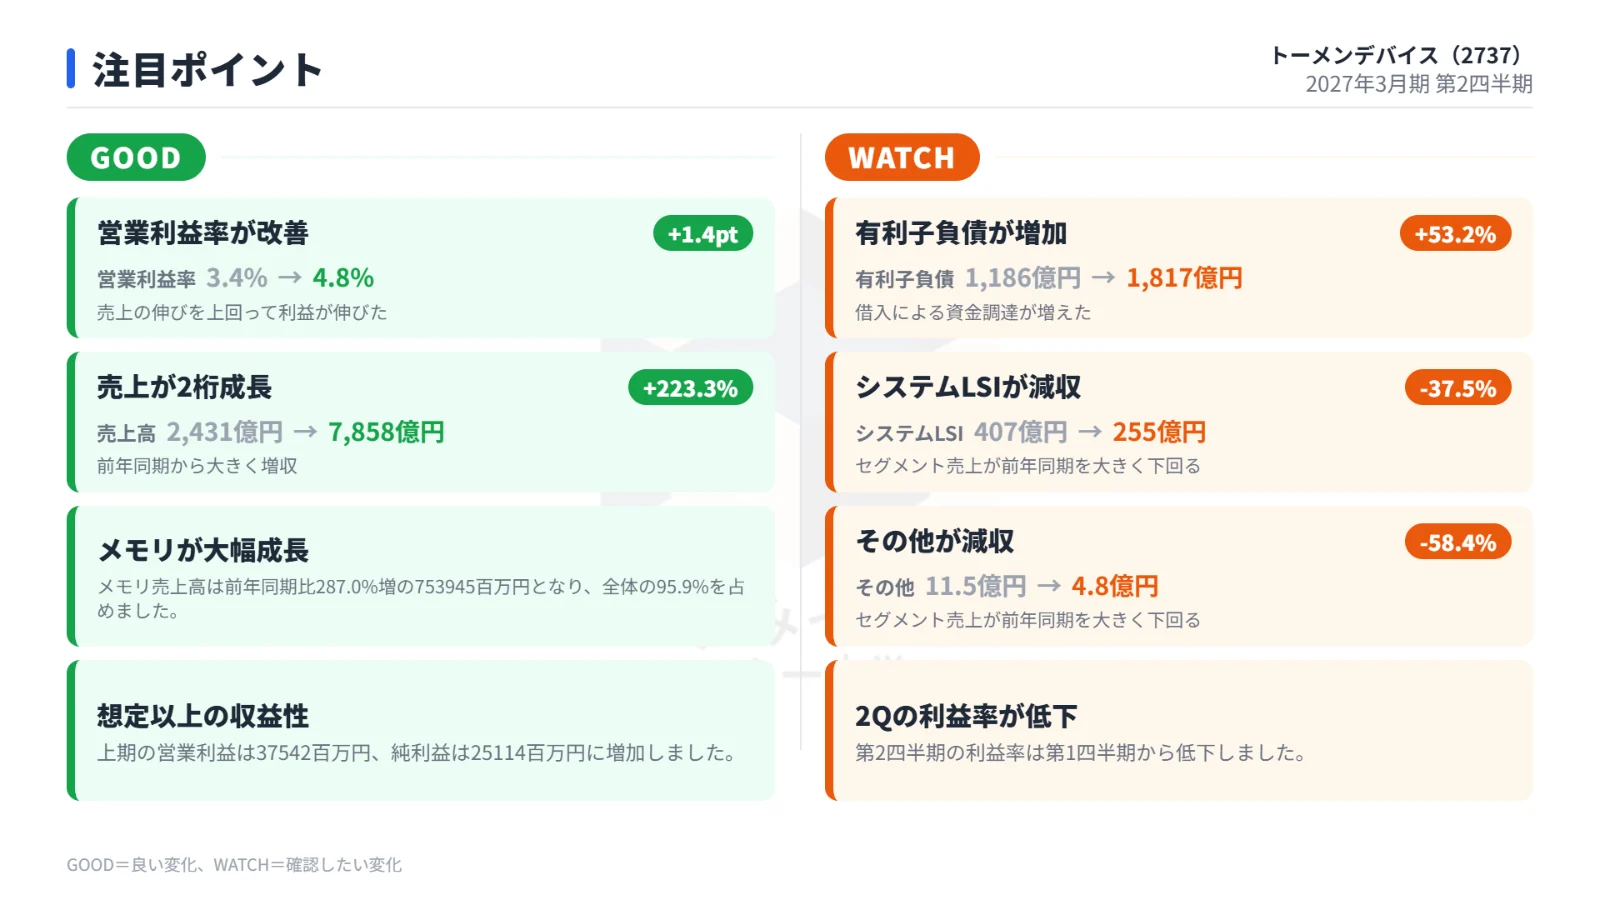This screenshot has height=900, width=1600.
Task: Click the note 前年同期から大きく増収
Action: (x=197, y=466)
